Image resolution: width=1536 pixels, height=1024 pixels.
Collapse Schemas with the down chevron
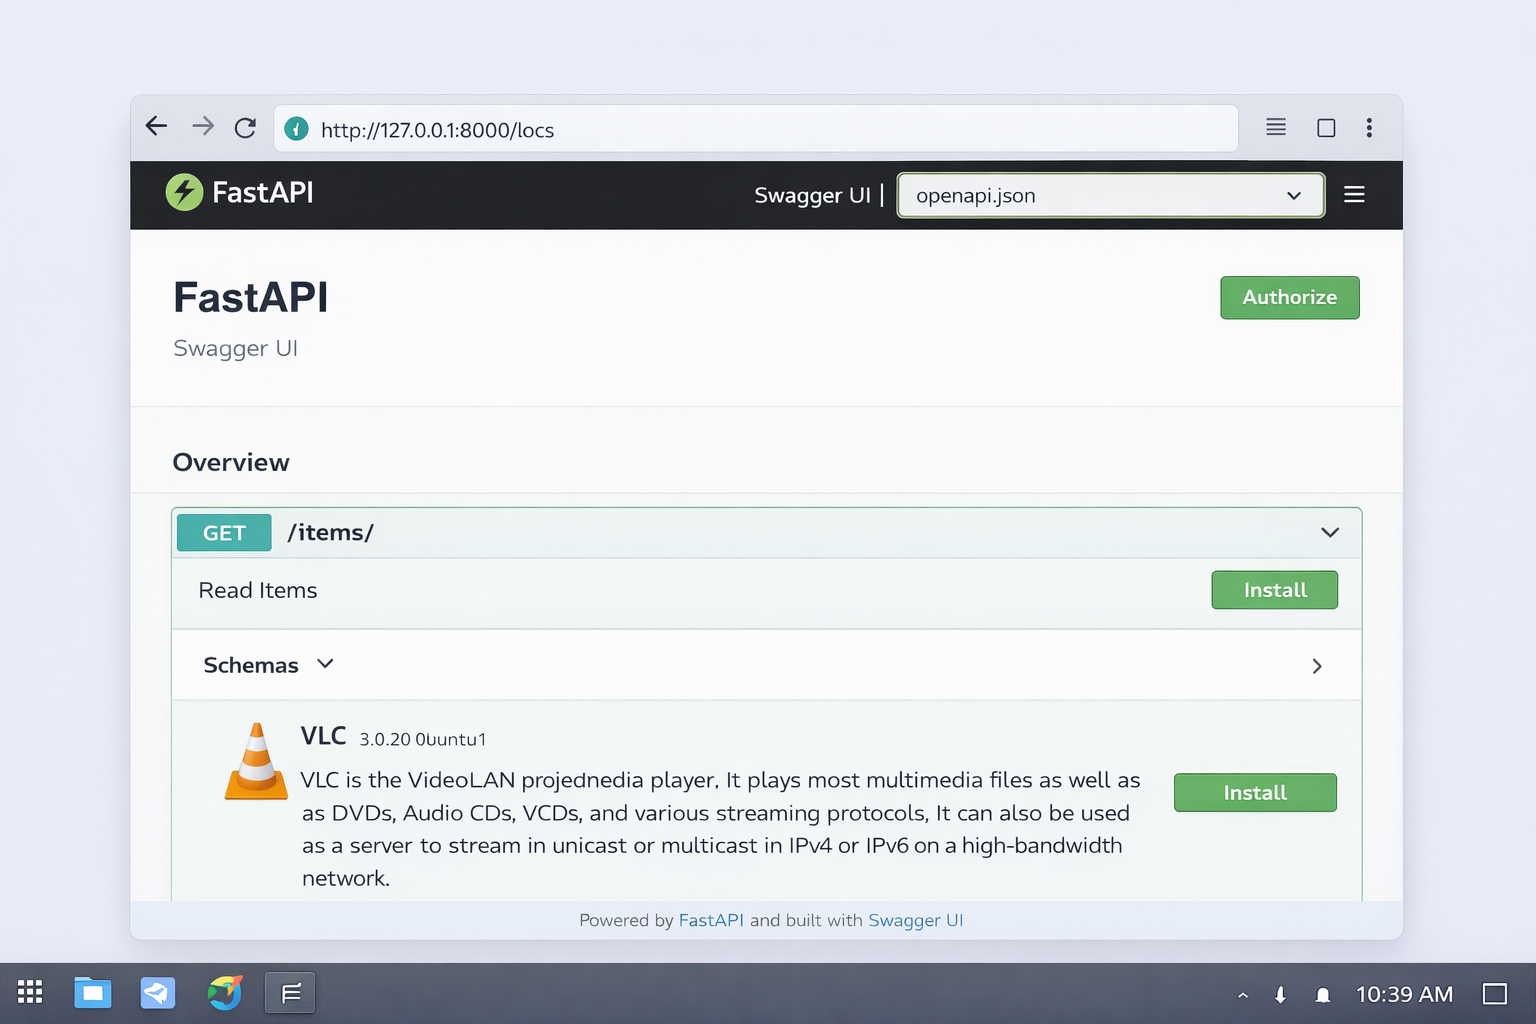tap(325, 664)
